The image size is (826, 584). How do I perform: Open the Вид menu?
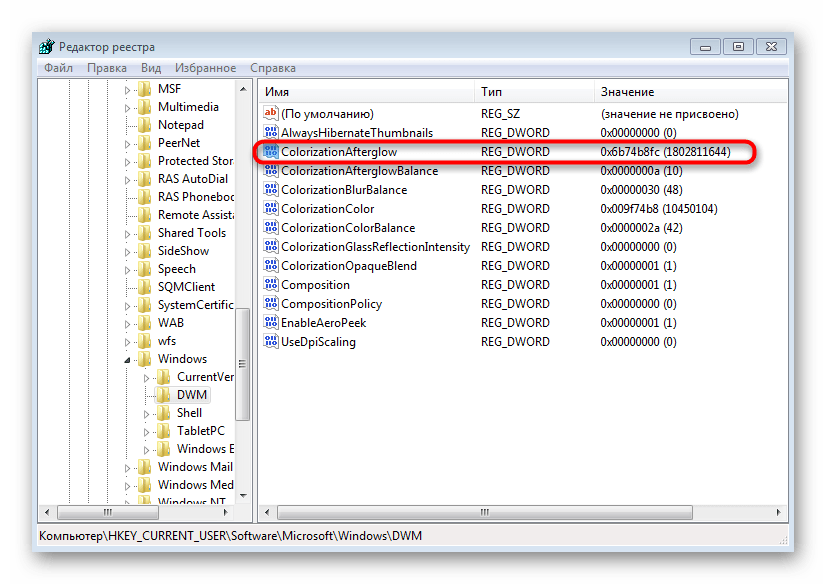tap(151, 68)
